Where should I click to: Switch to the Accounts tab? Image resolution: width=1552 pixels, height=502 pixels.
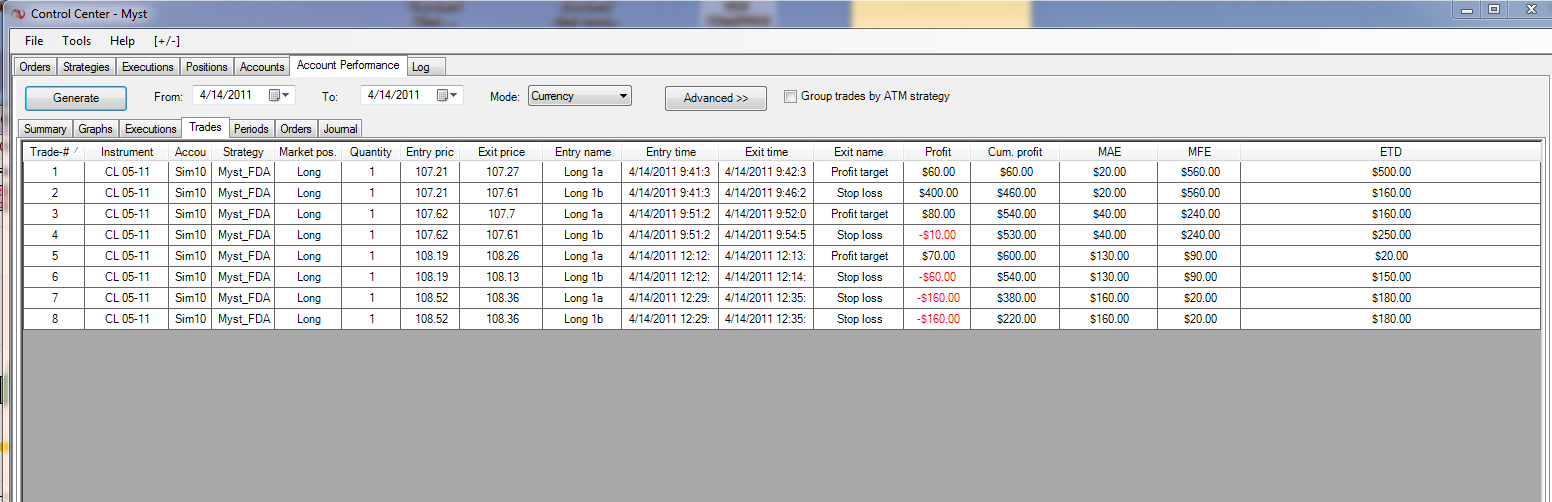point(262,67)
